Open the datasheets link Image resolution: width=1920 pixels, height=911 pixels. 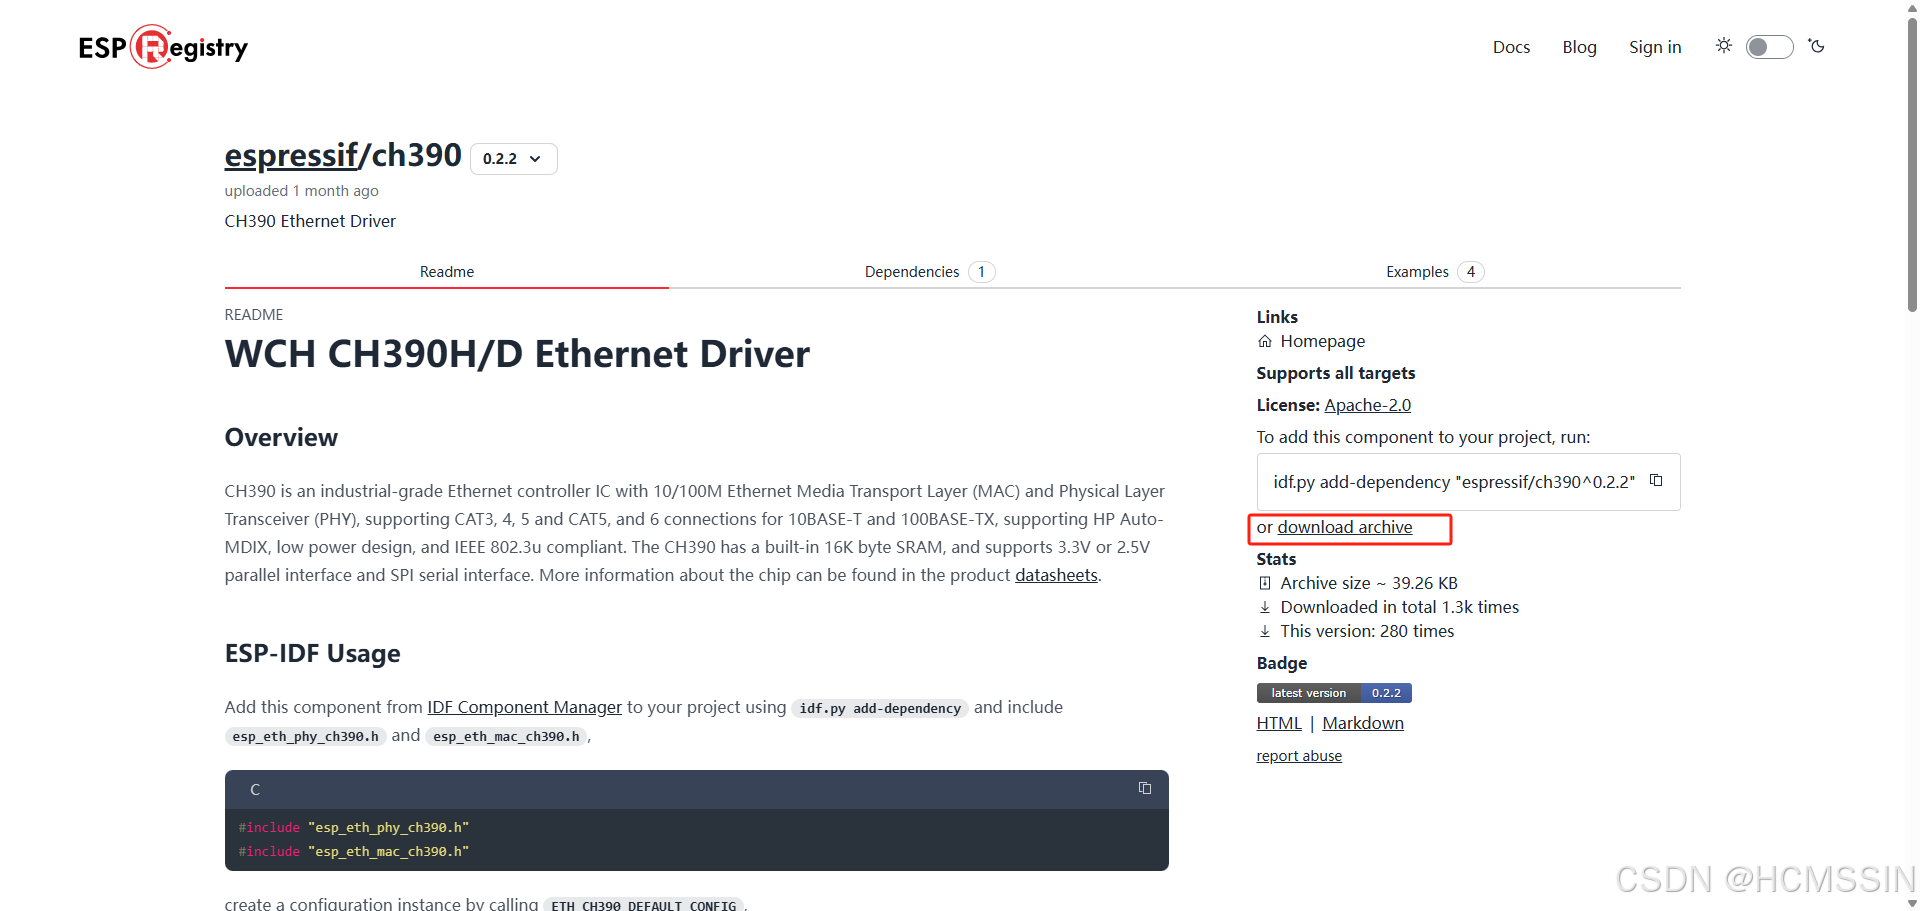(x=1056, y=575)
